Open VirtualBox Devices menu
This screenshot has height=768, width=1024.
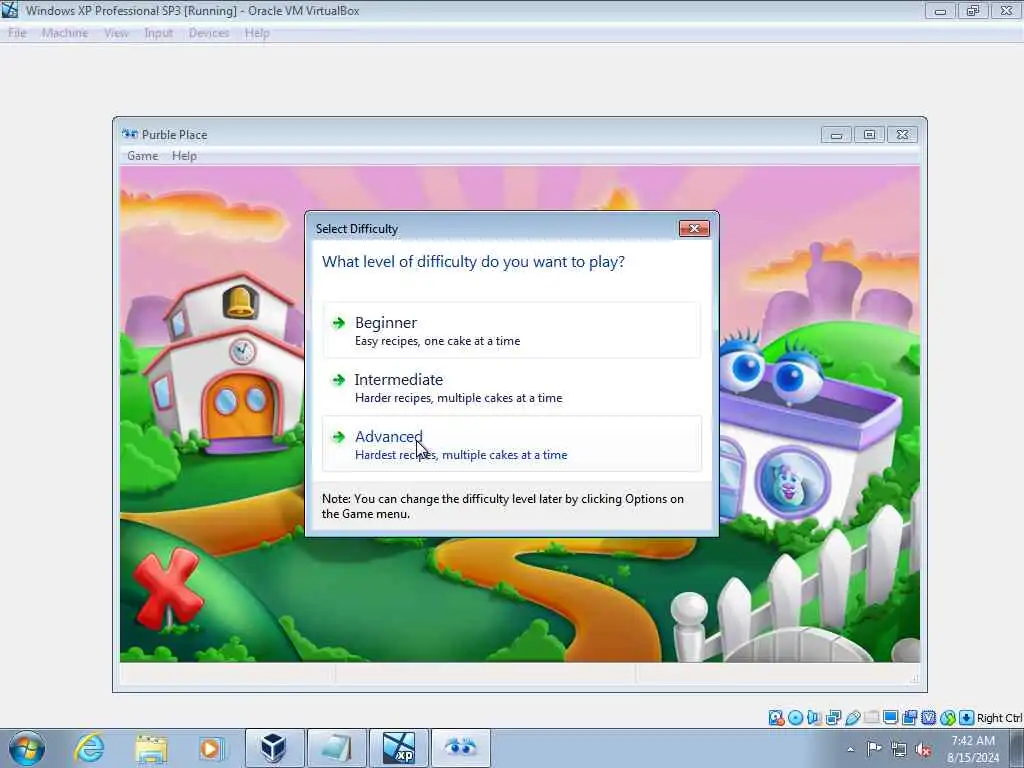(x=209, y=33)
